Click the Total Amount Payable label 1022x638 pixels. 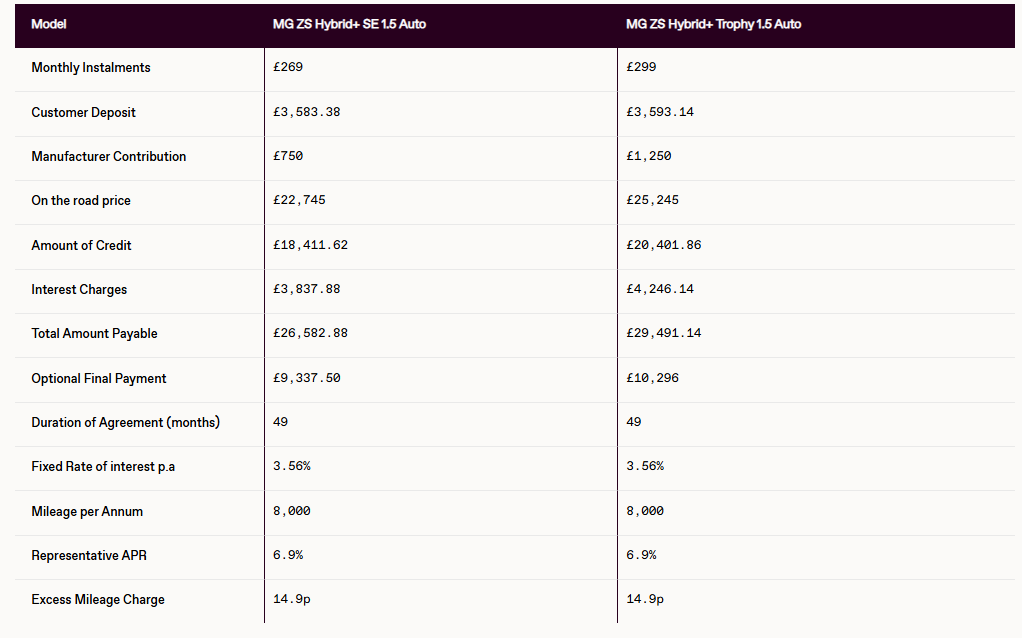coord(94,334)
